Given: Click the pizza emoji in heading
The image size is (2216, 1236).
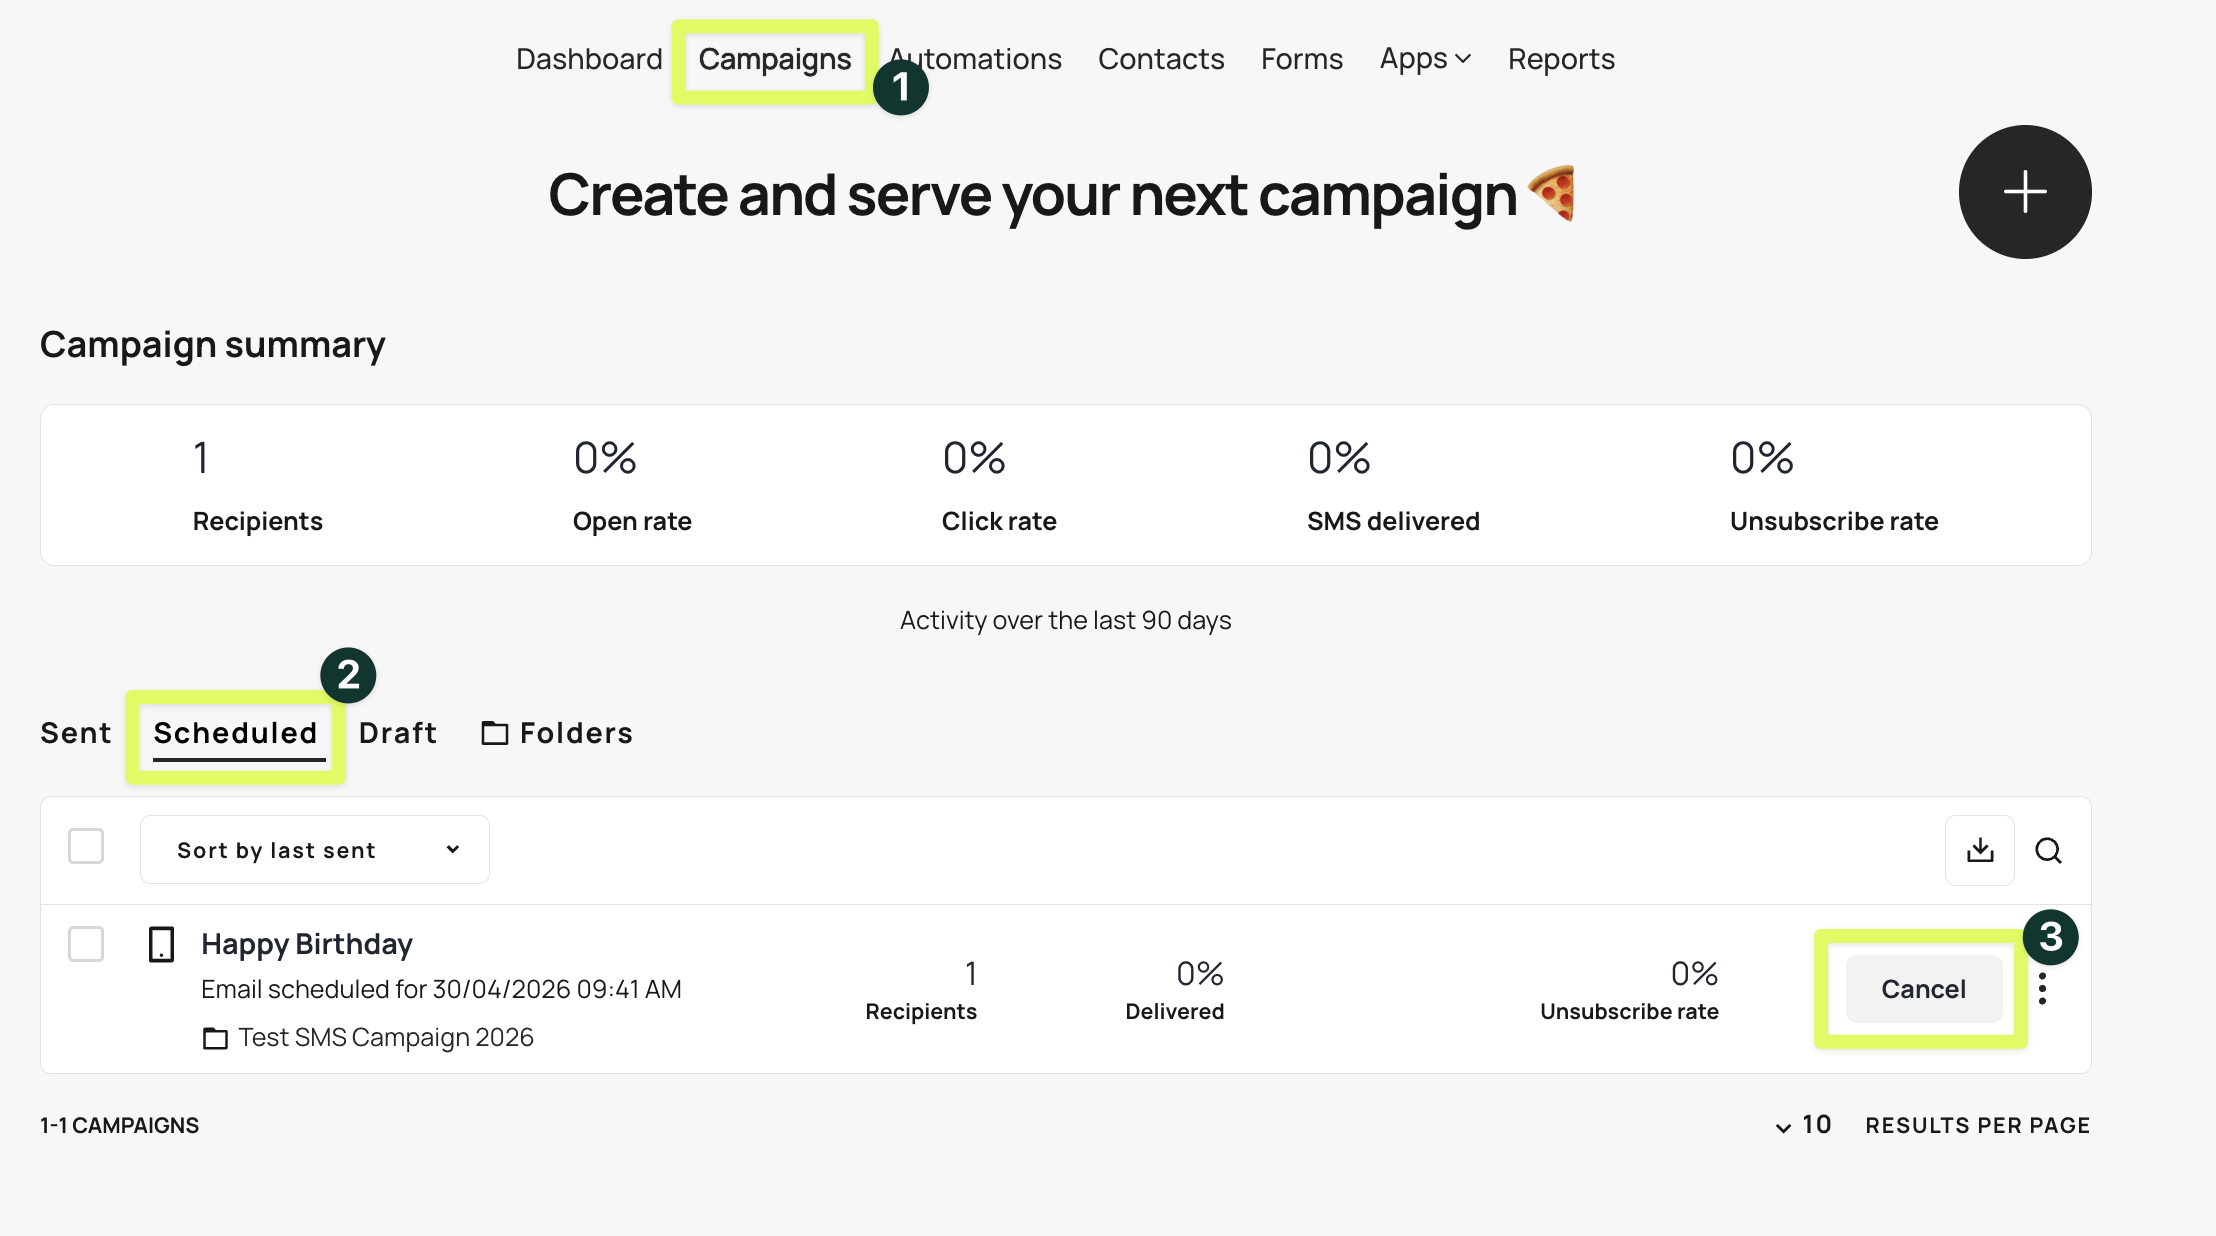Looking at the screenshot, I should click(x=1553, y=192).
